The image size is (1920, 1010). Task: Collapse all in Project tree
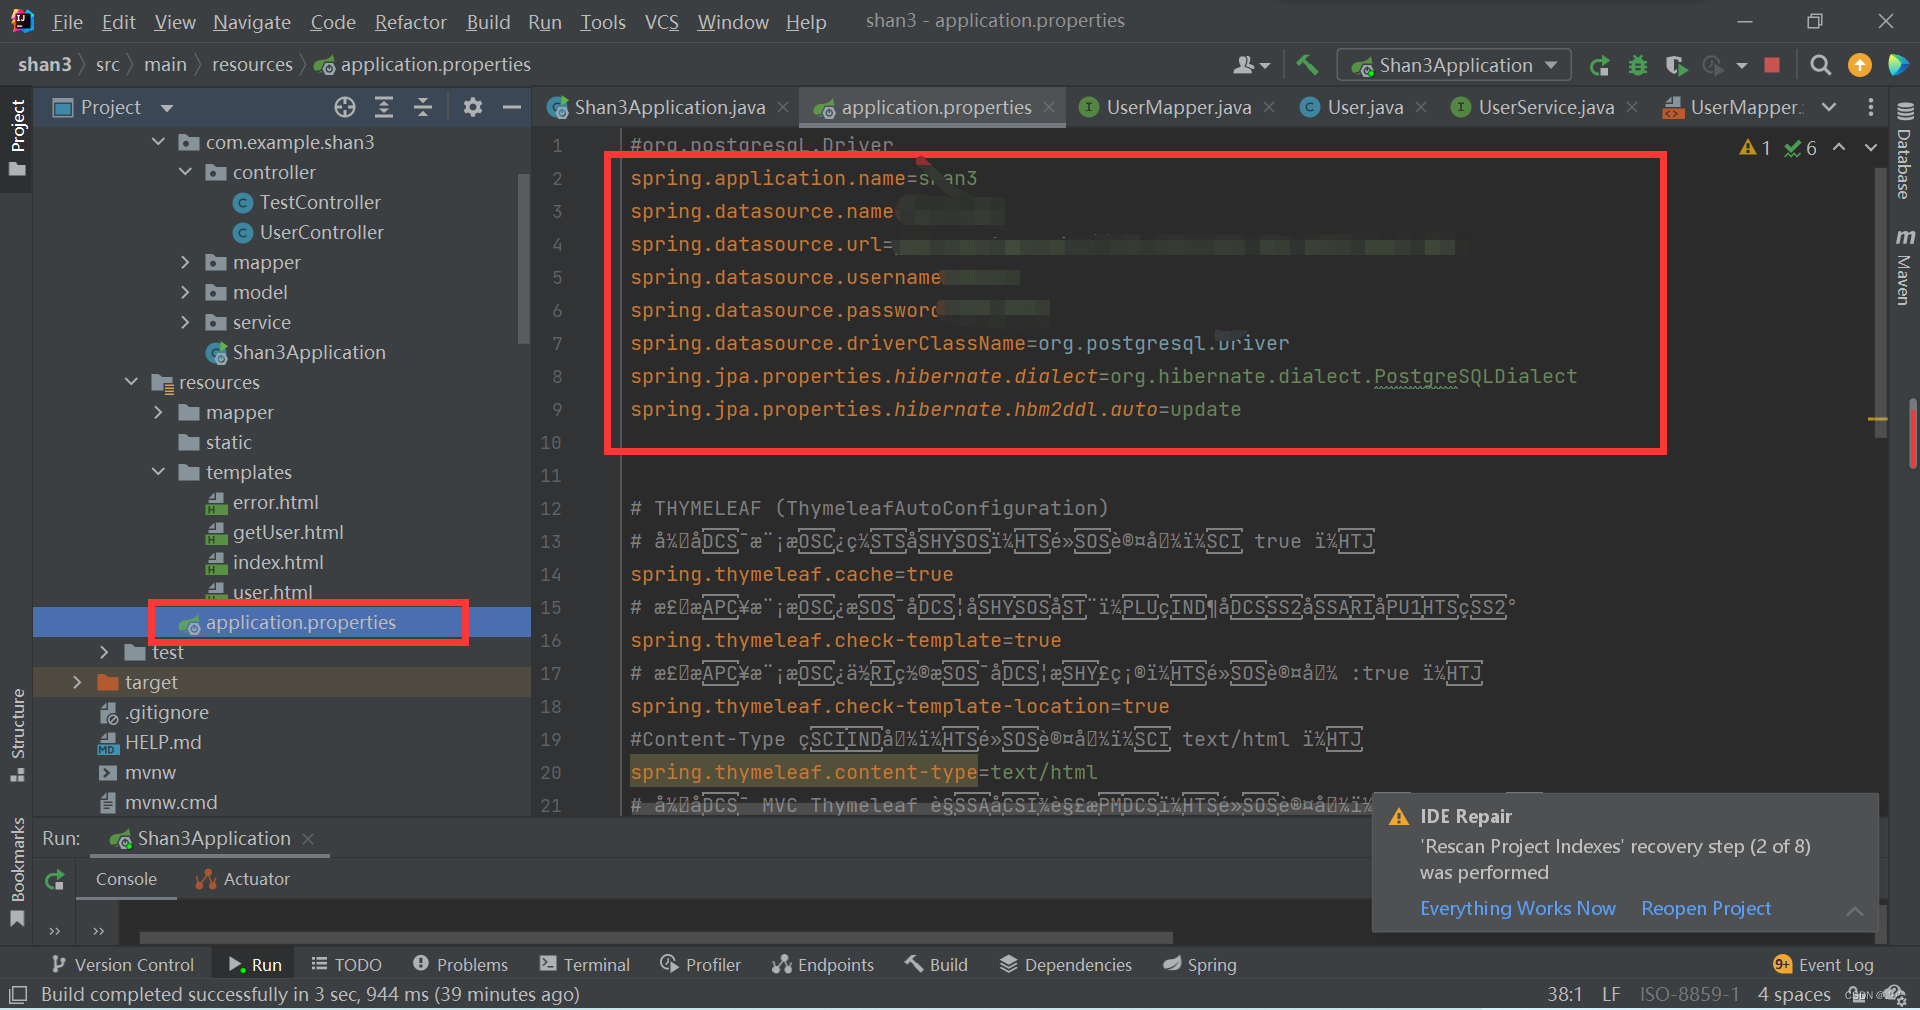423,107
